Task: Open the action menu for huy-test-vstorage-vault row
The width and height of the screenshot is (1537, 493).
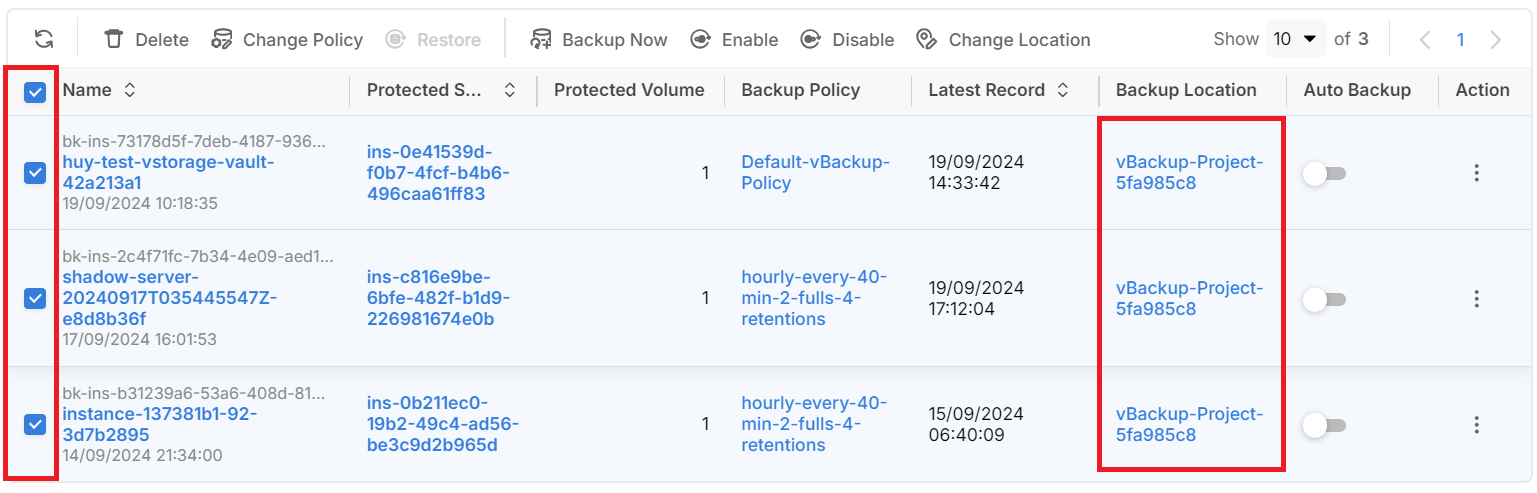Action: point(1476,173)
